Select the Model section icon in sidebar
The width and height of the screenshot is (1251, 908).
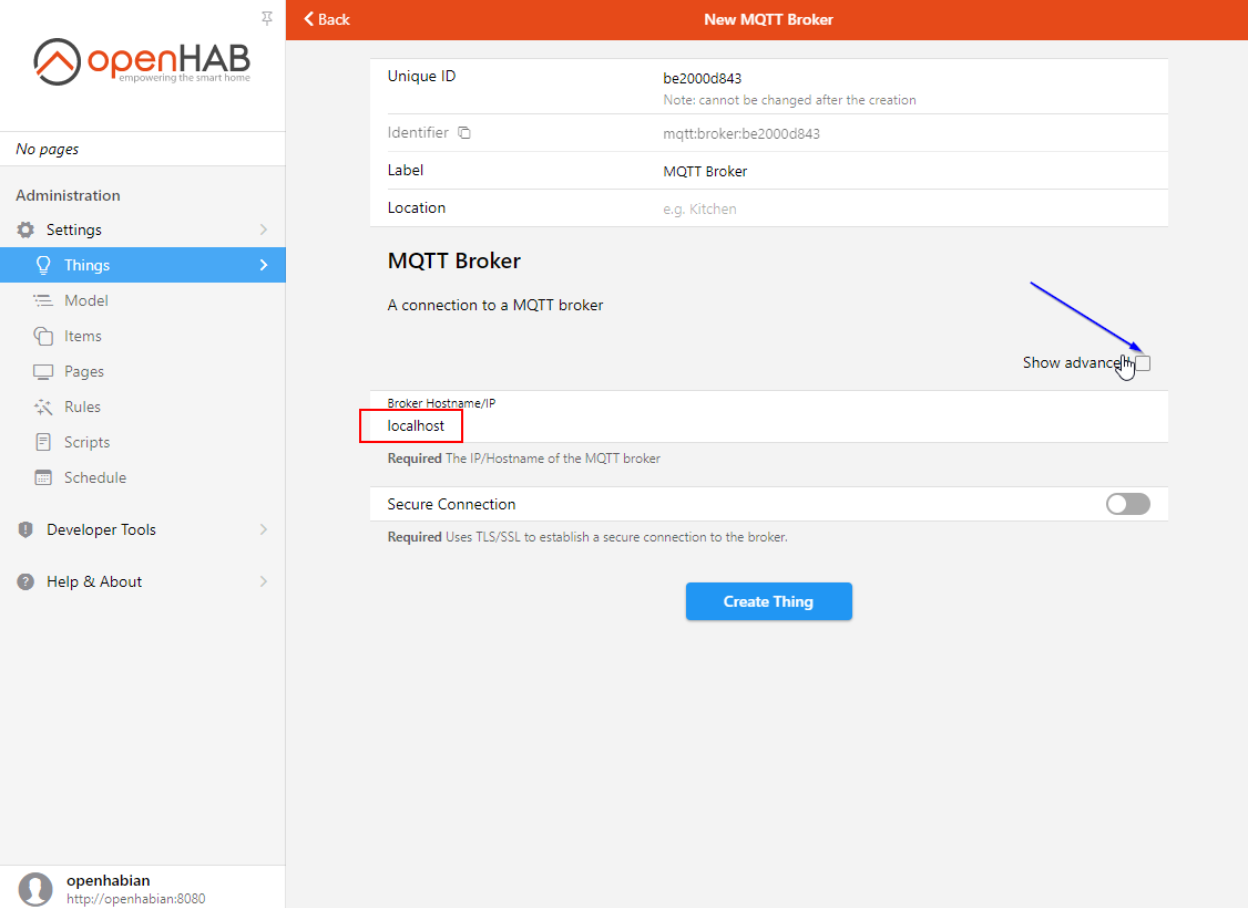pyautogui.click(x=41, y=300)
